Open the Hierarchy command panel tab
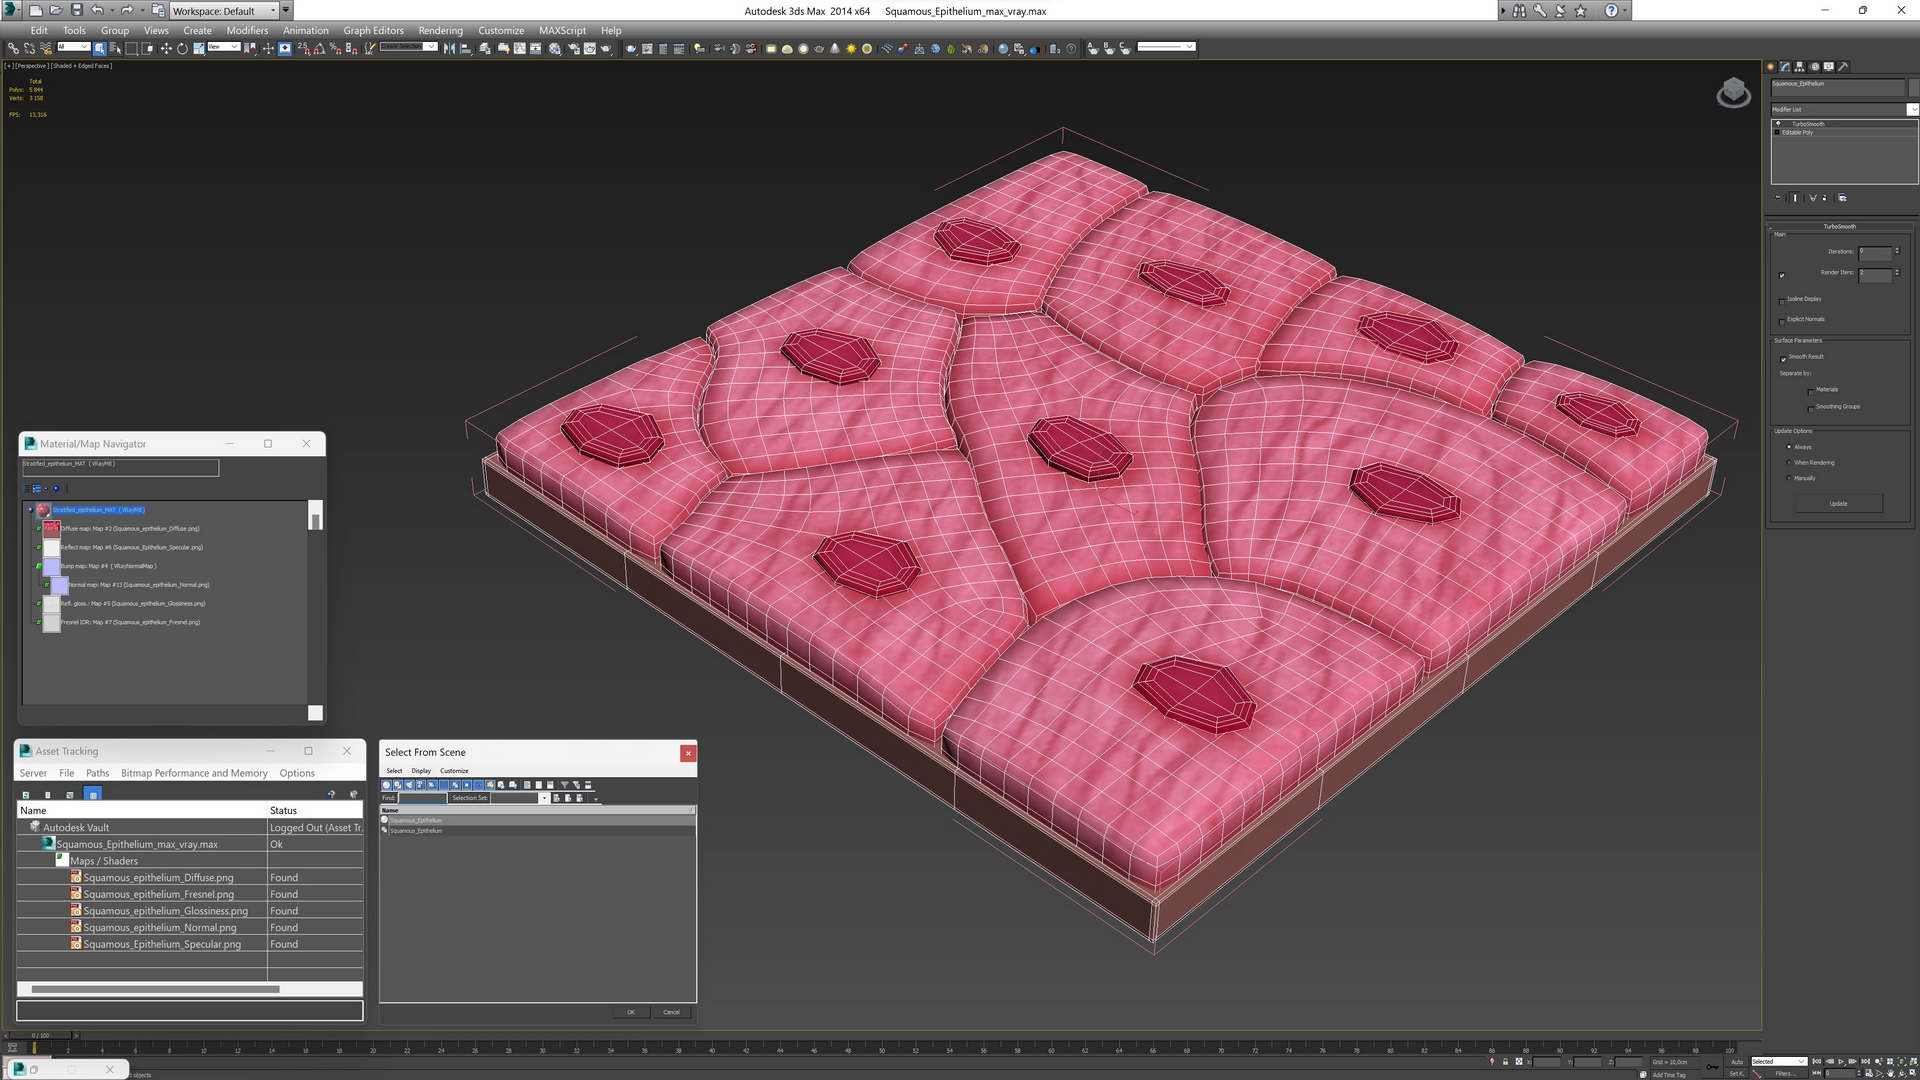 click(x=1800, y=67)
